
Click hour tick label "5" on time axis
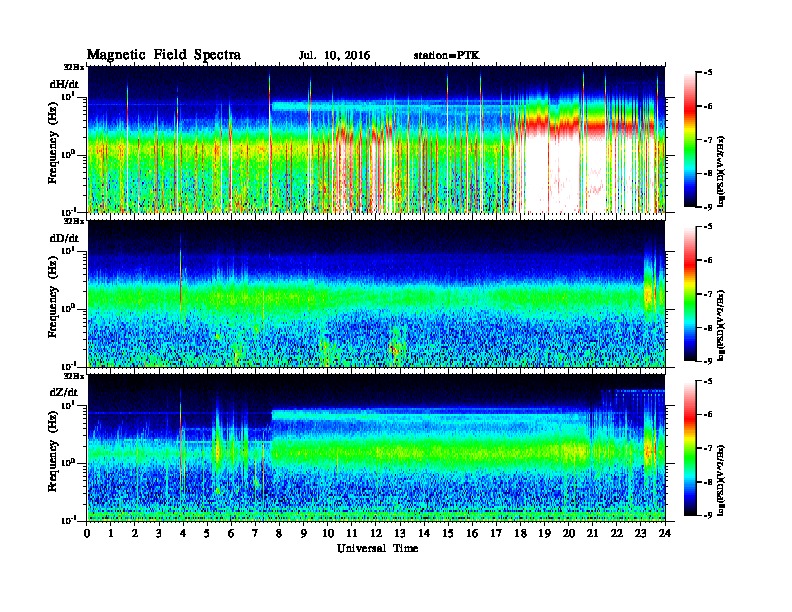(207, 533)
